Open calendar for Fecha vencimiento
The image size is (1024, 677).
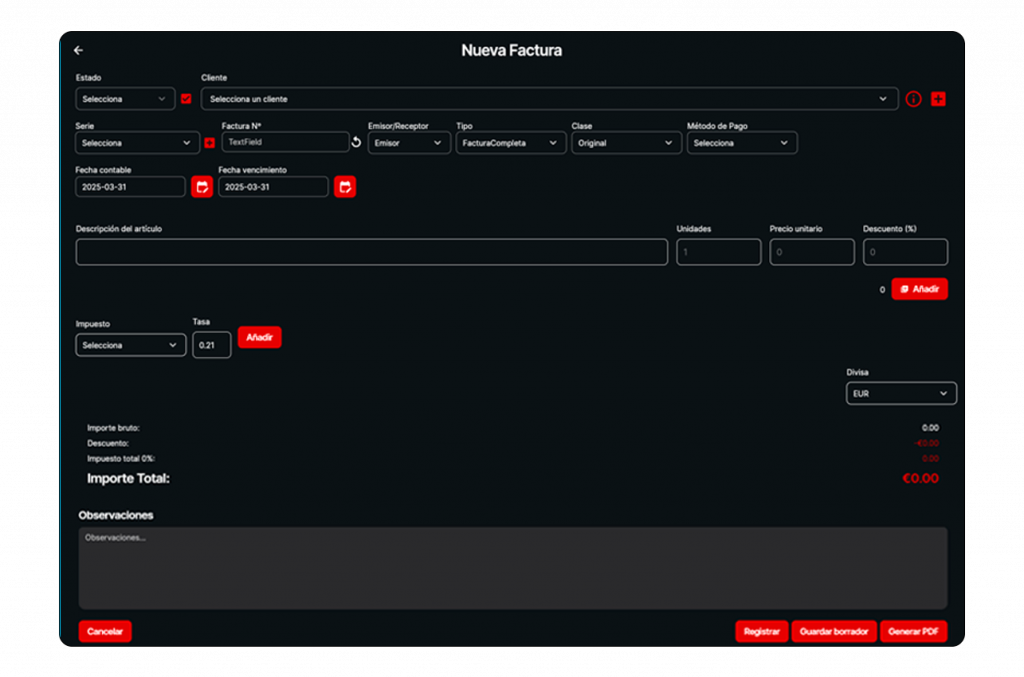(x=345, y=187)
